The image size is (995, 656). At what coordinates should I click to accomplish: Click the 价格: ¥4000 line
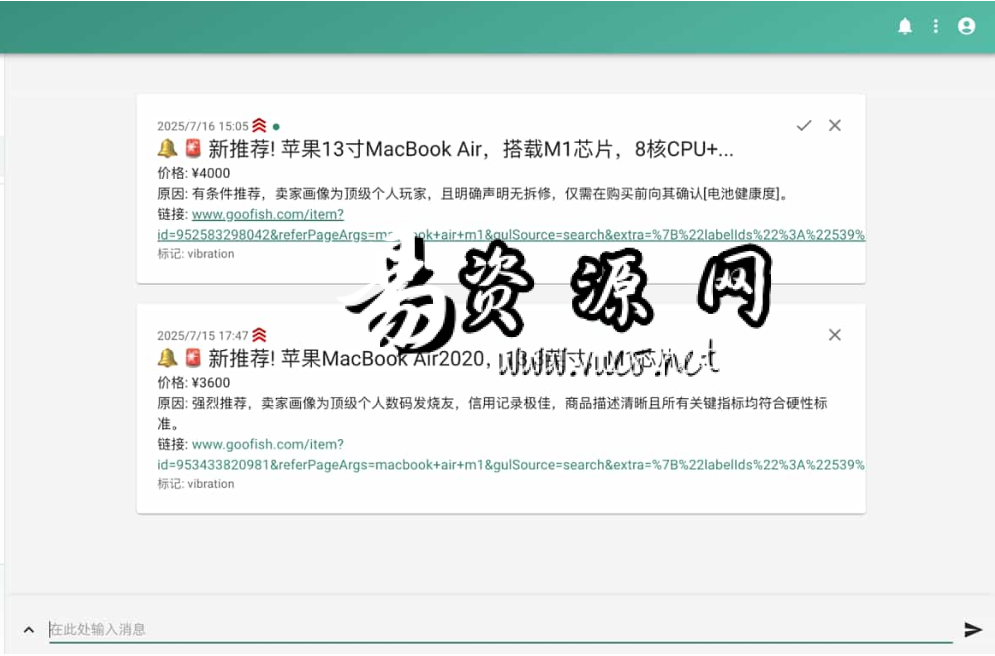(x=194, y=173)
